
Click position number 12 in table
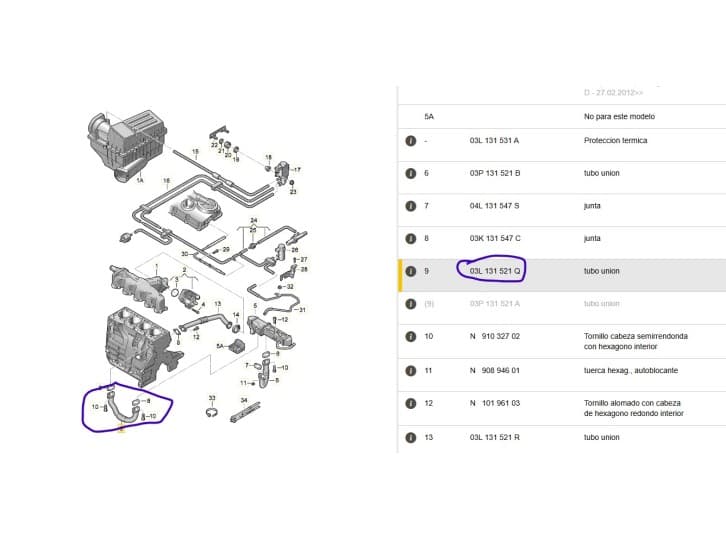(428, 403)
